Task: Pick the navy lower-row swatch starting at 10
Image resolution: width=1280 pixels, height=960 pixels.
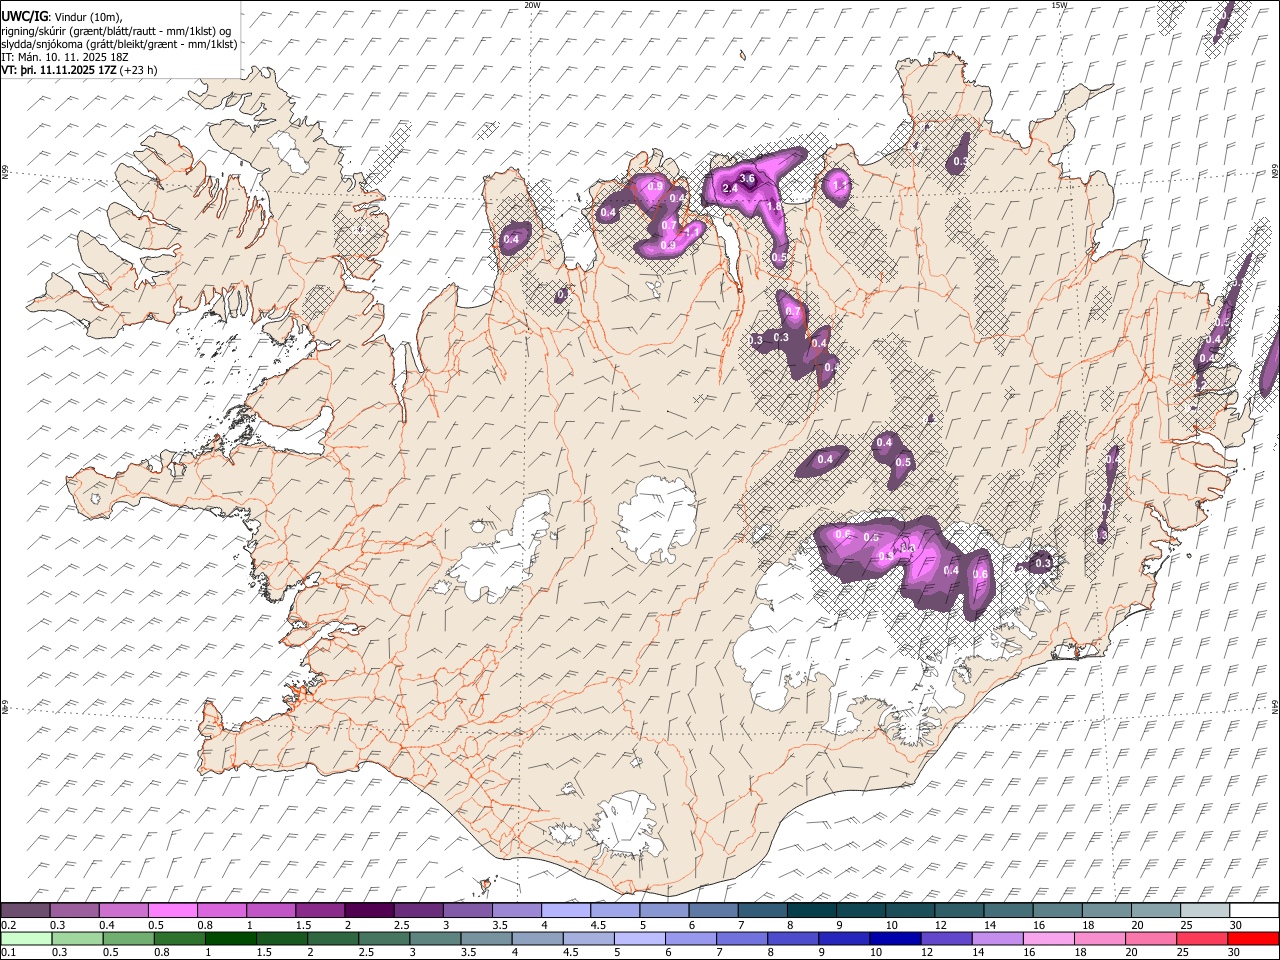Action: (x=894, y=938)
